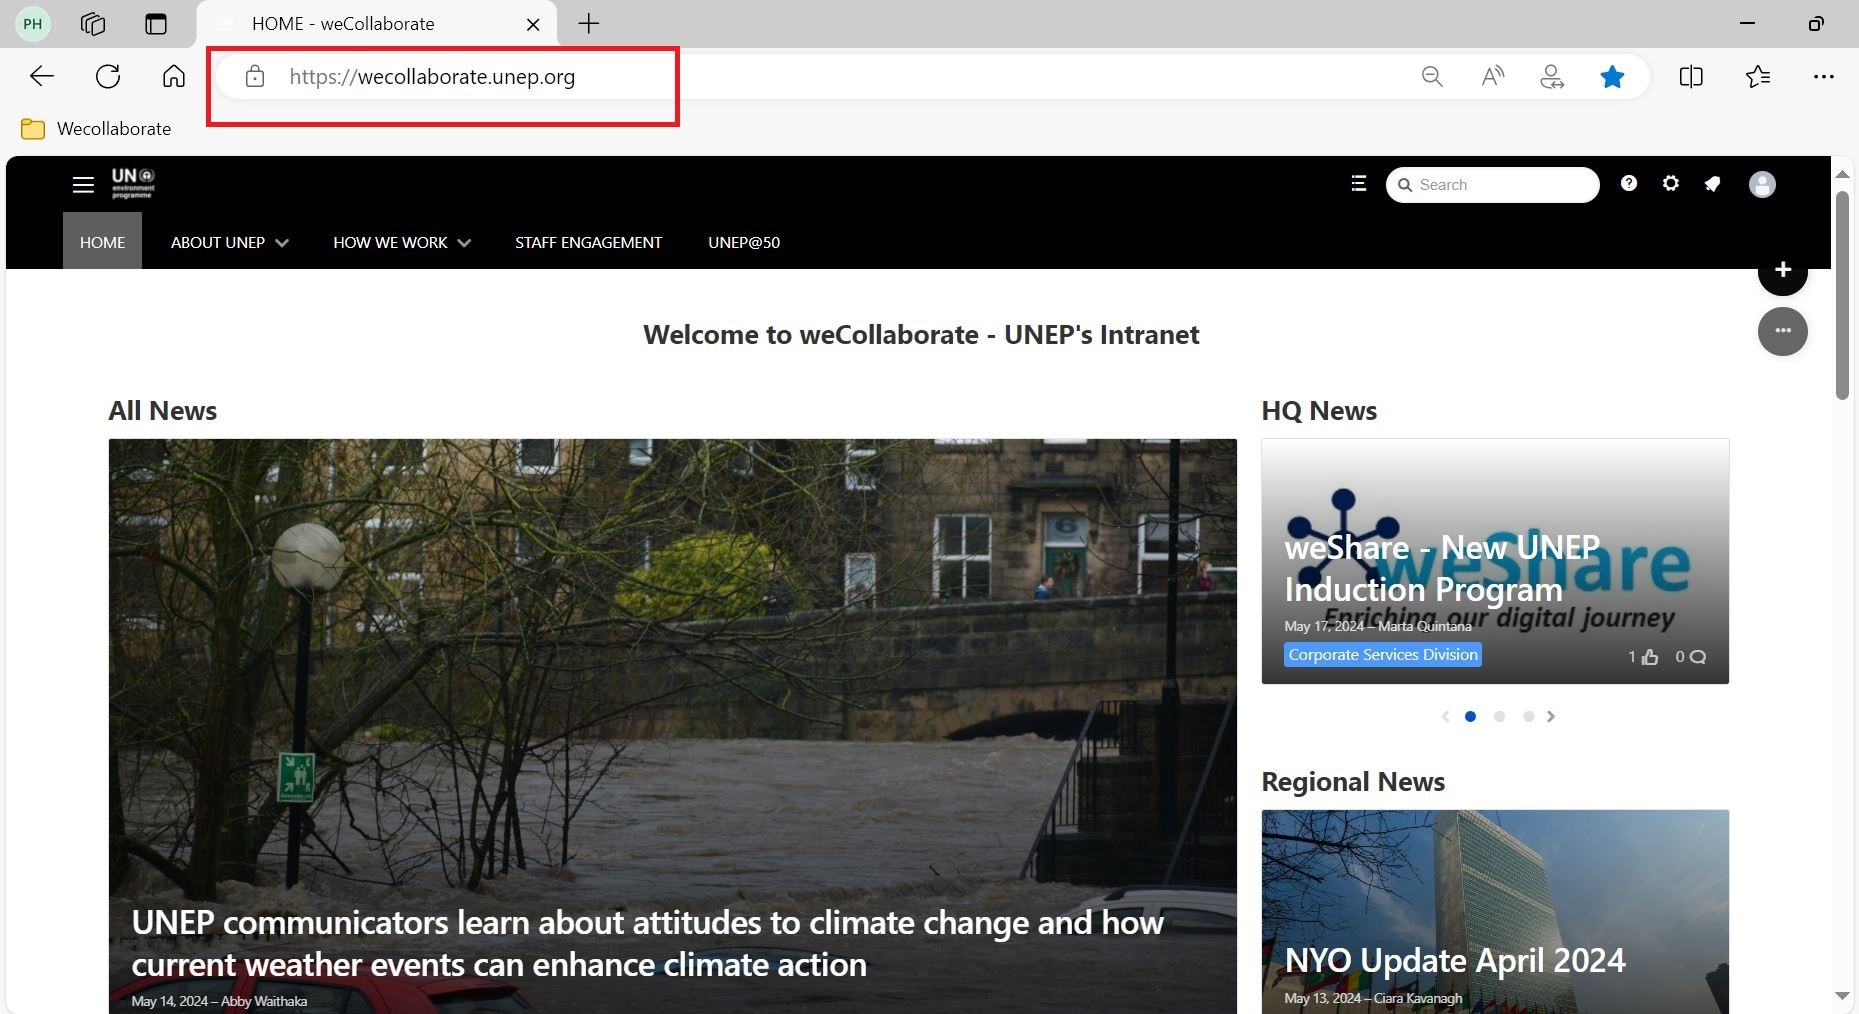Expand the HOW WE WORK menu
This screenshot has width=1859, height=1014.
pyautogui.click(x=402, y=242)
